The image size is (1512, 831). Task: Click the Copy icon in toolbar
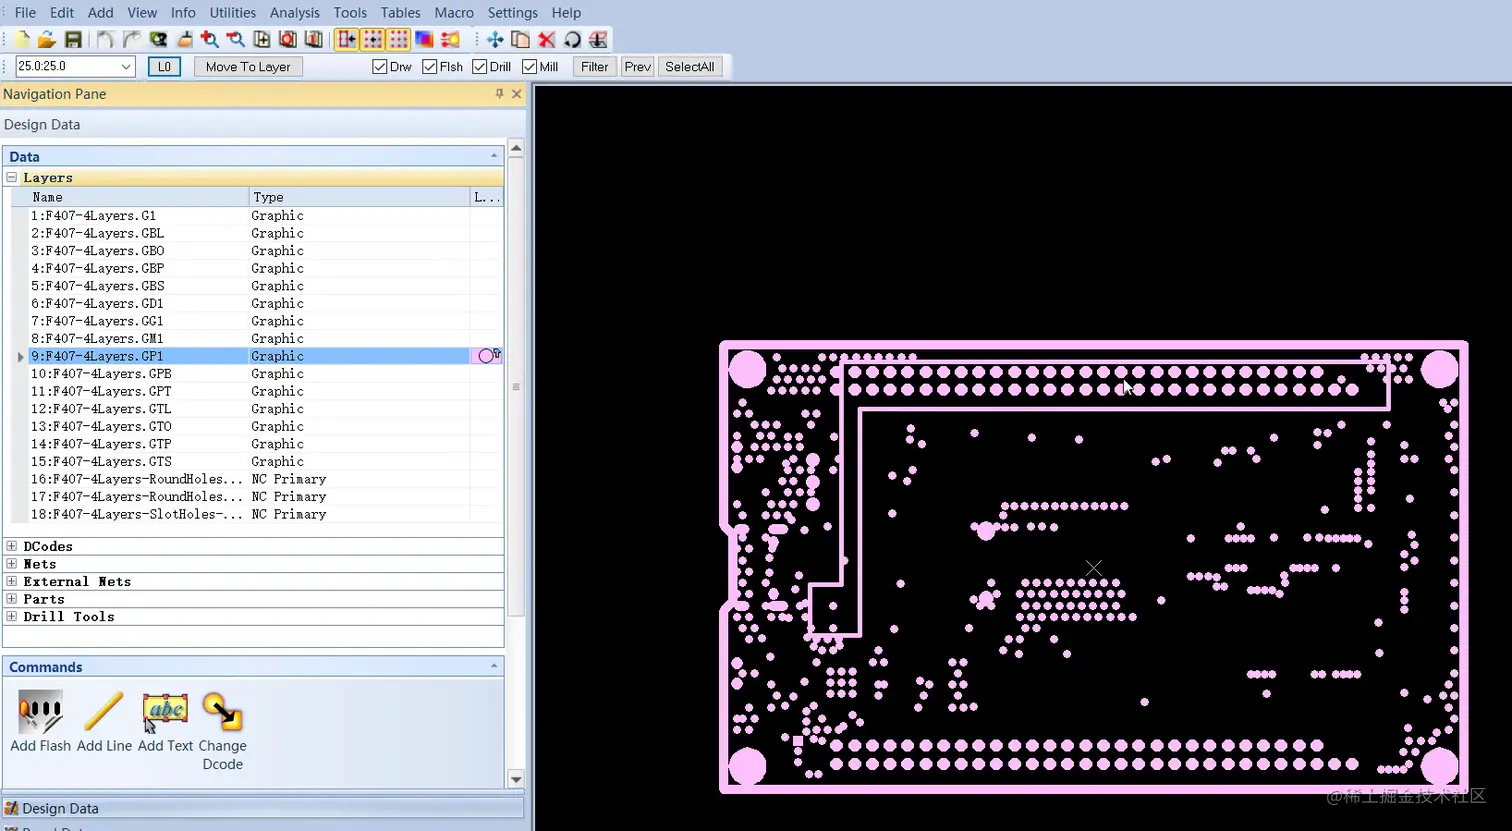(x=520, y=40)
